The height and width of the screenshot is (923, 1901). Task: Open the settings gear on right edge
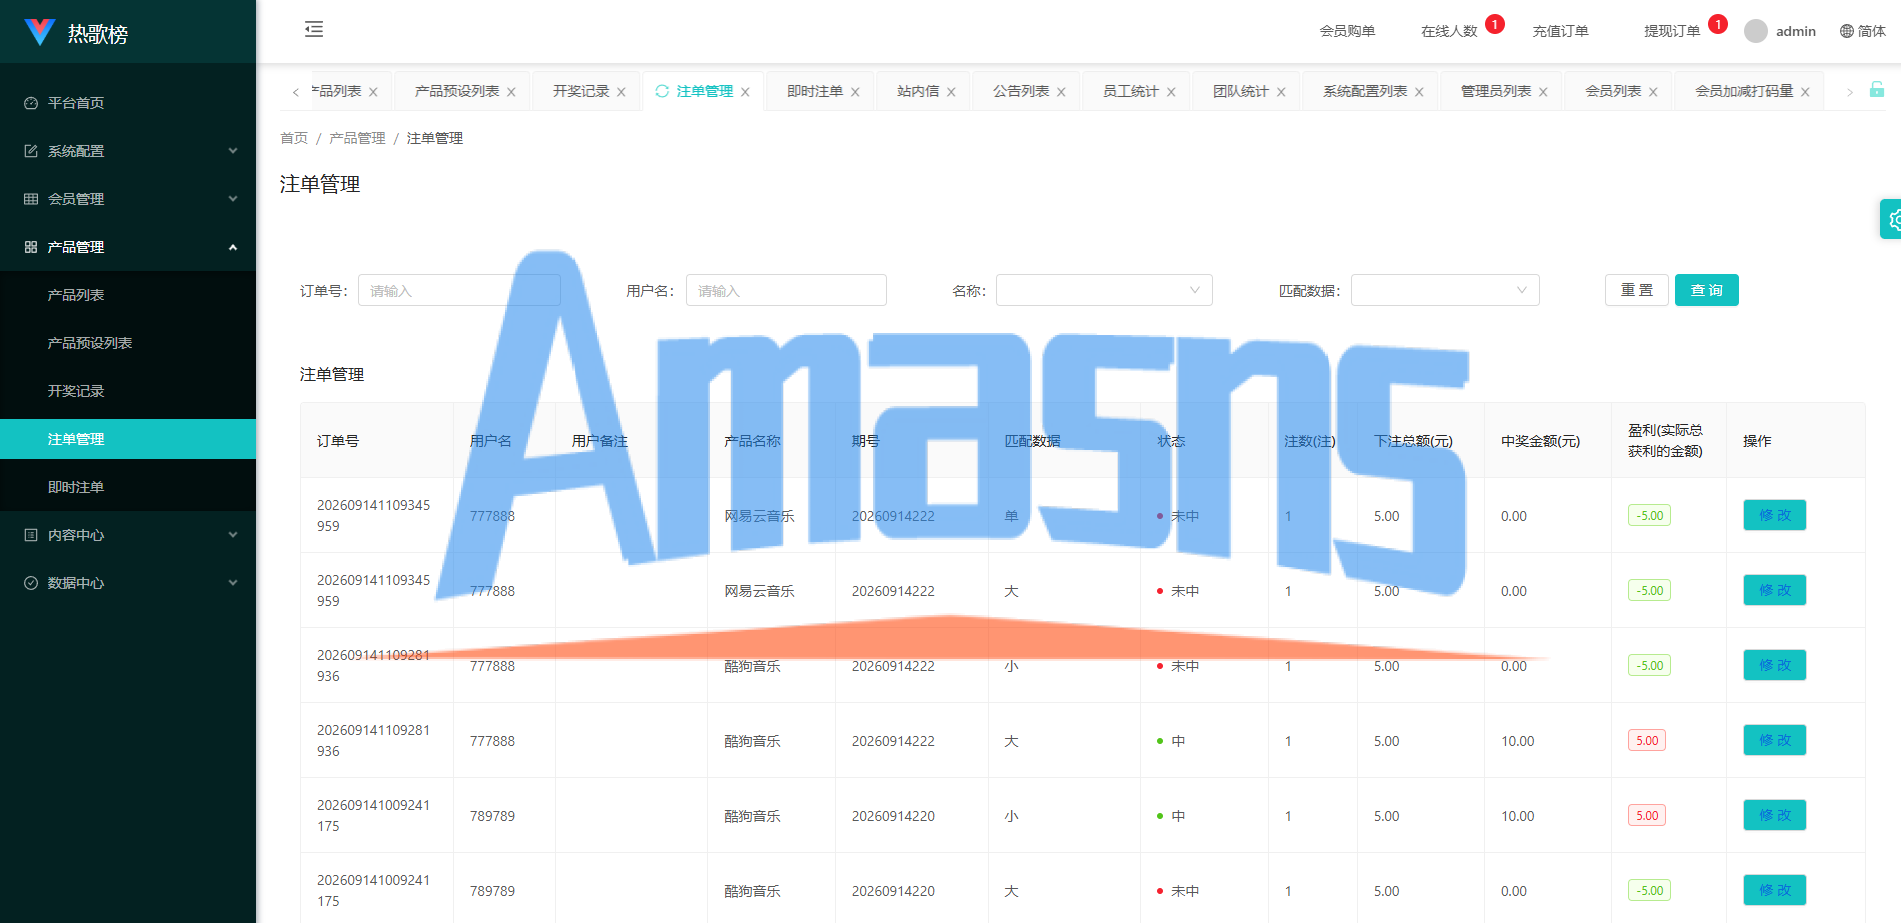tap(1892, 219)
